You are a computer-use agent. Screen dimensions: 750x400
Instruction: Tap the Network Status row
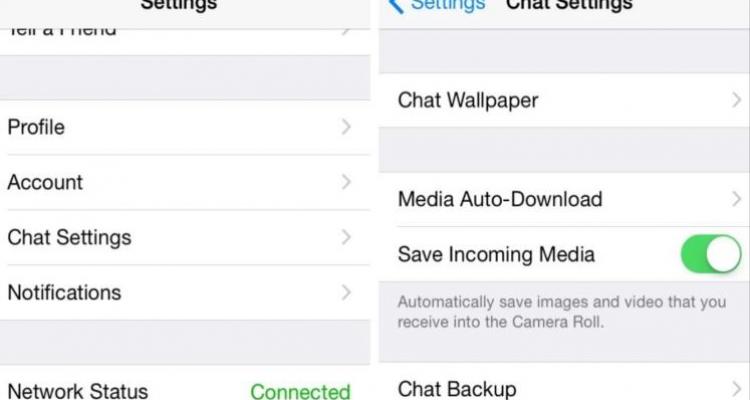(x=185, y=384)
